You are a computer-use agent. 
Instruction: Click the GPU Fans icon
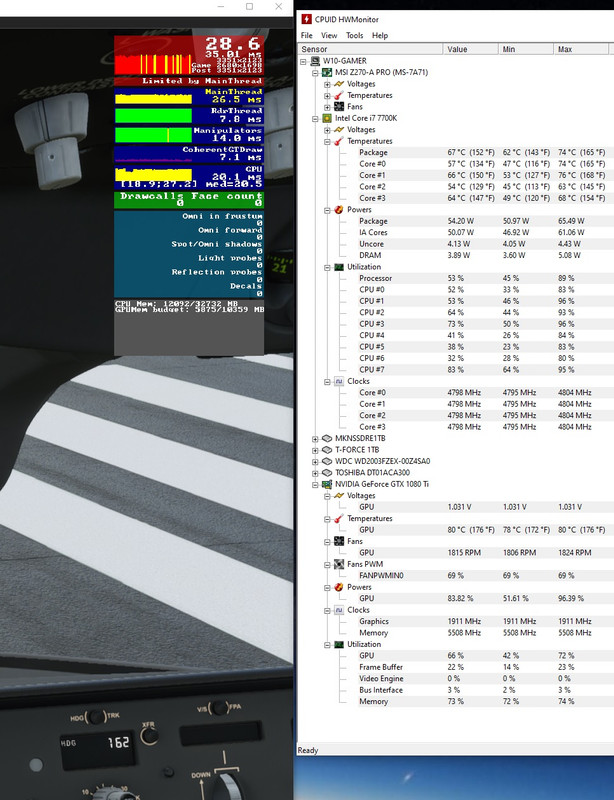coord(339,541)
